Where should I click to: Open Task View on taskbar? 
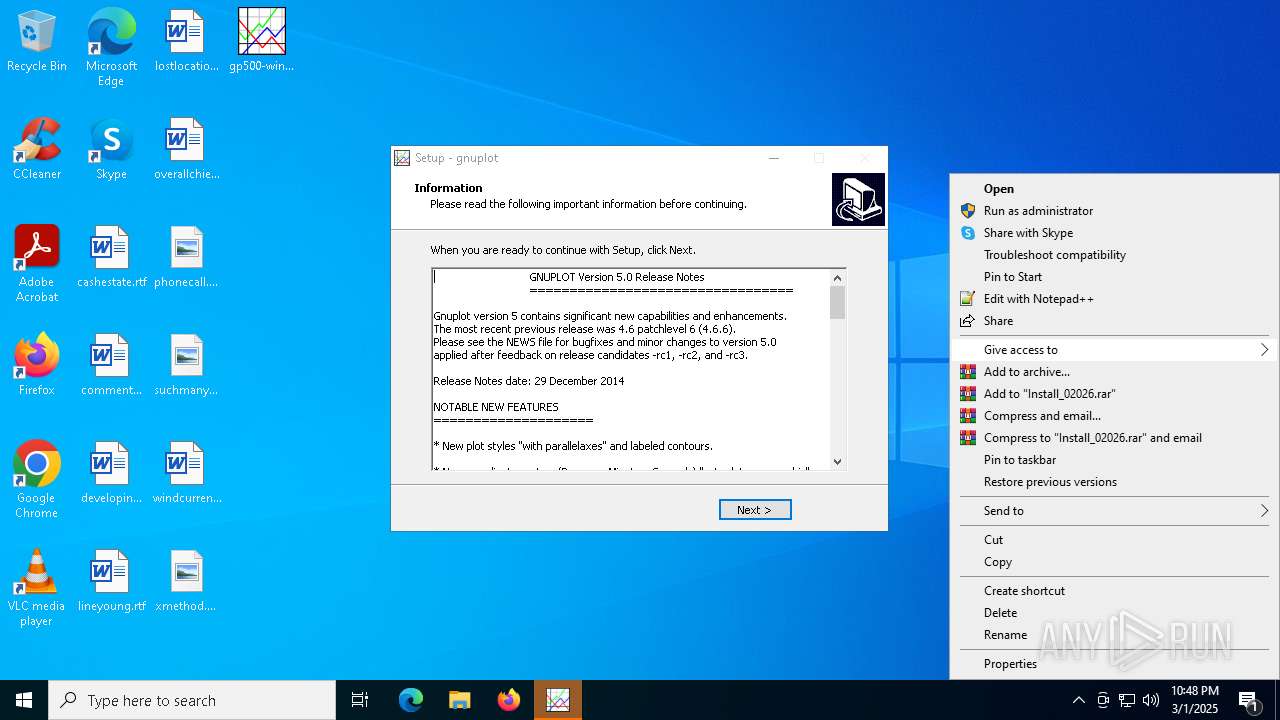[x=360, y=700]
